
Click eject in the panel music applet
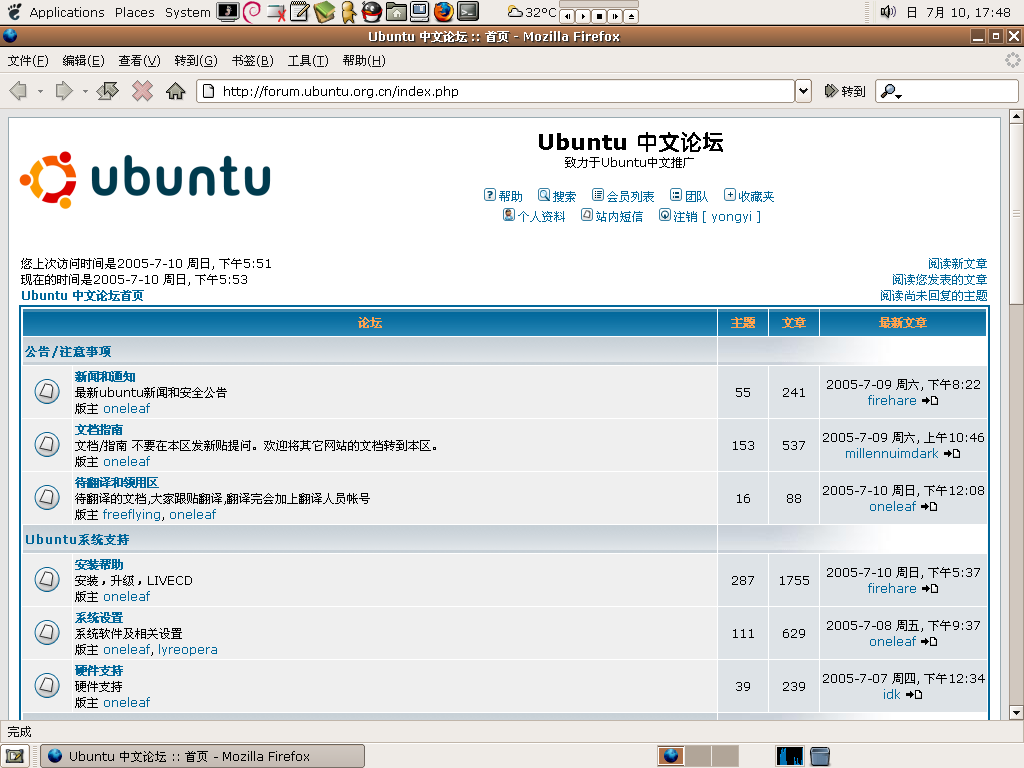(631, 16)
